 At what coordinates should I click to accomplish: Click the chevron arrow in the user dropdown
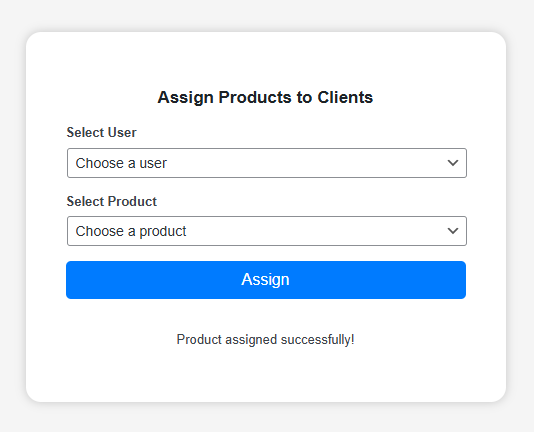tap(453, 163)
